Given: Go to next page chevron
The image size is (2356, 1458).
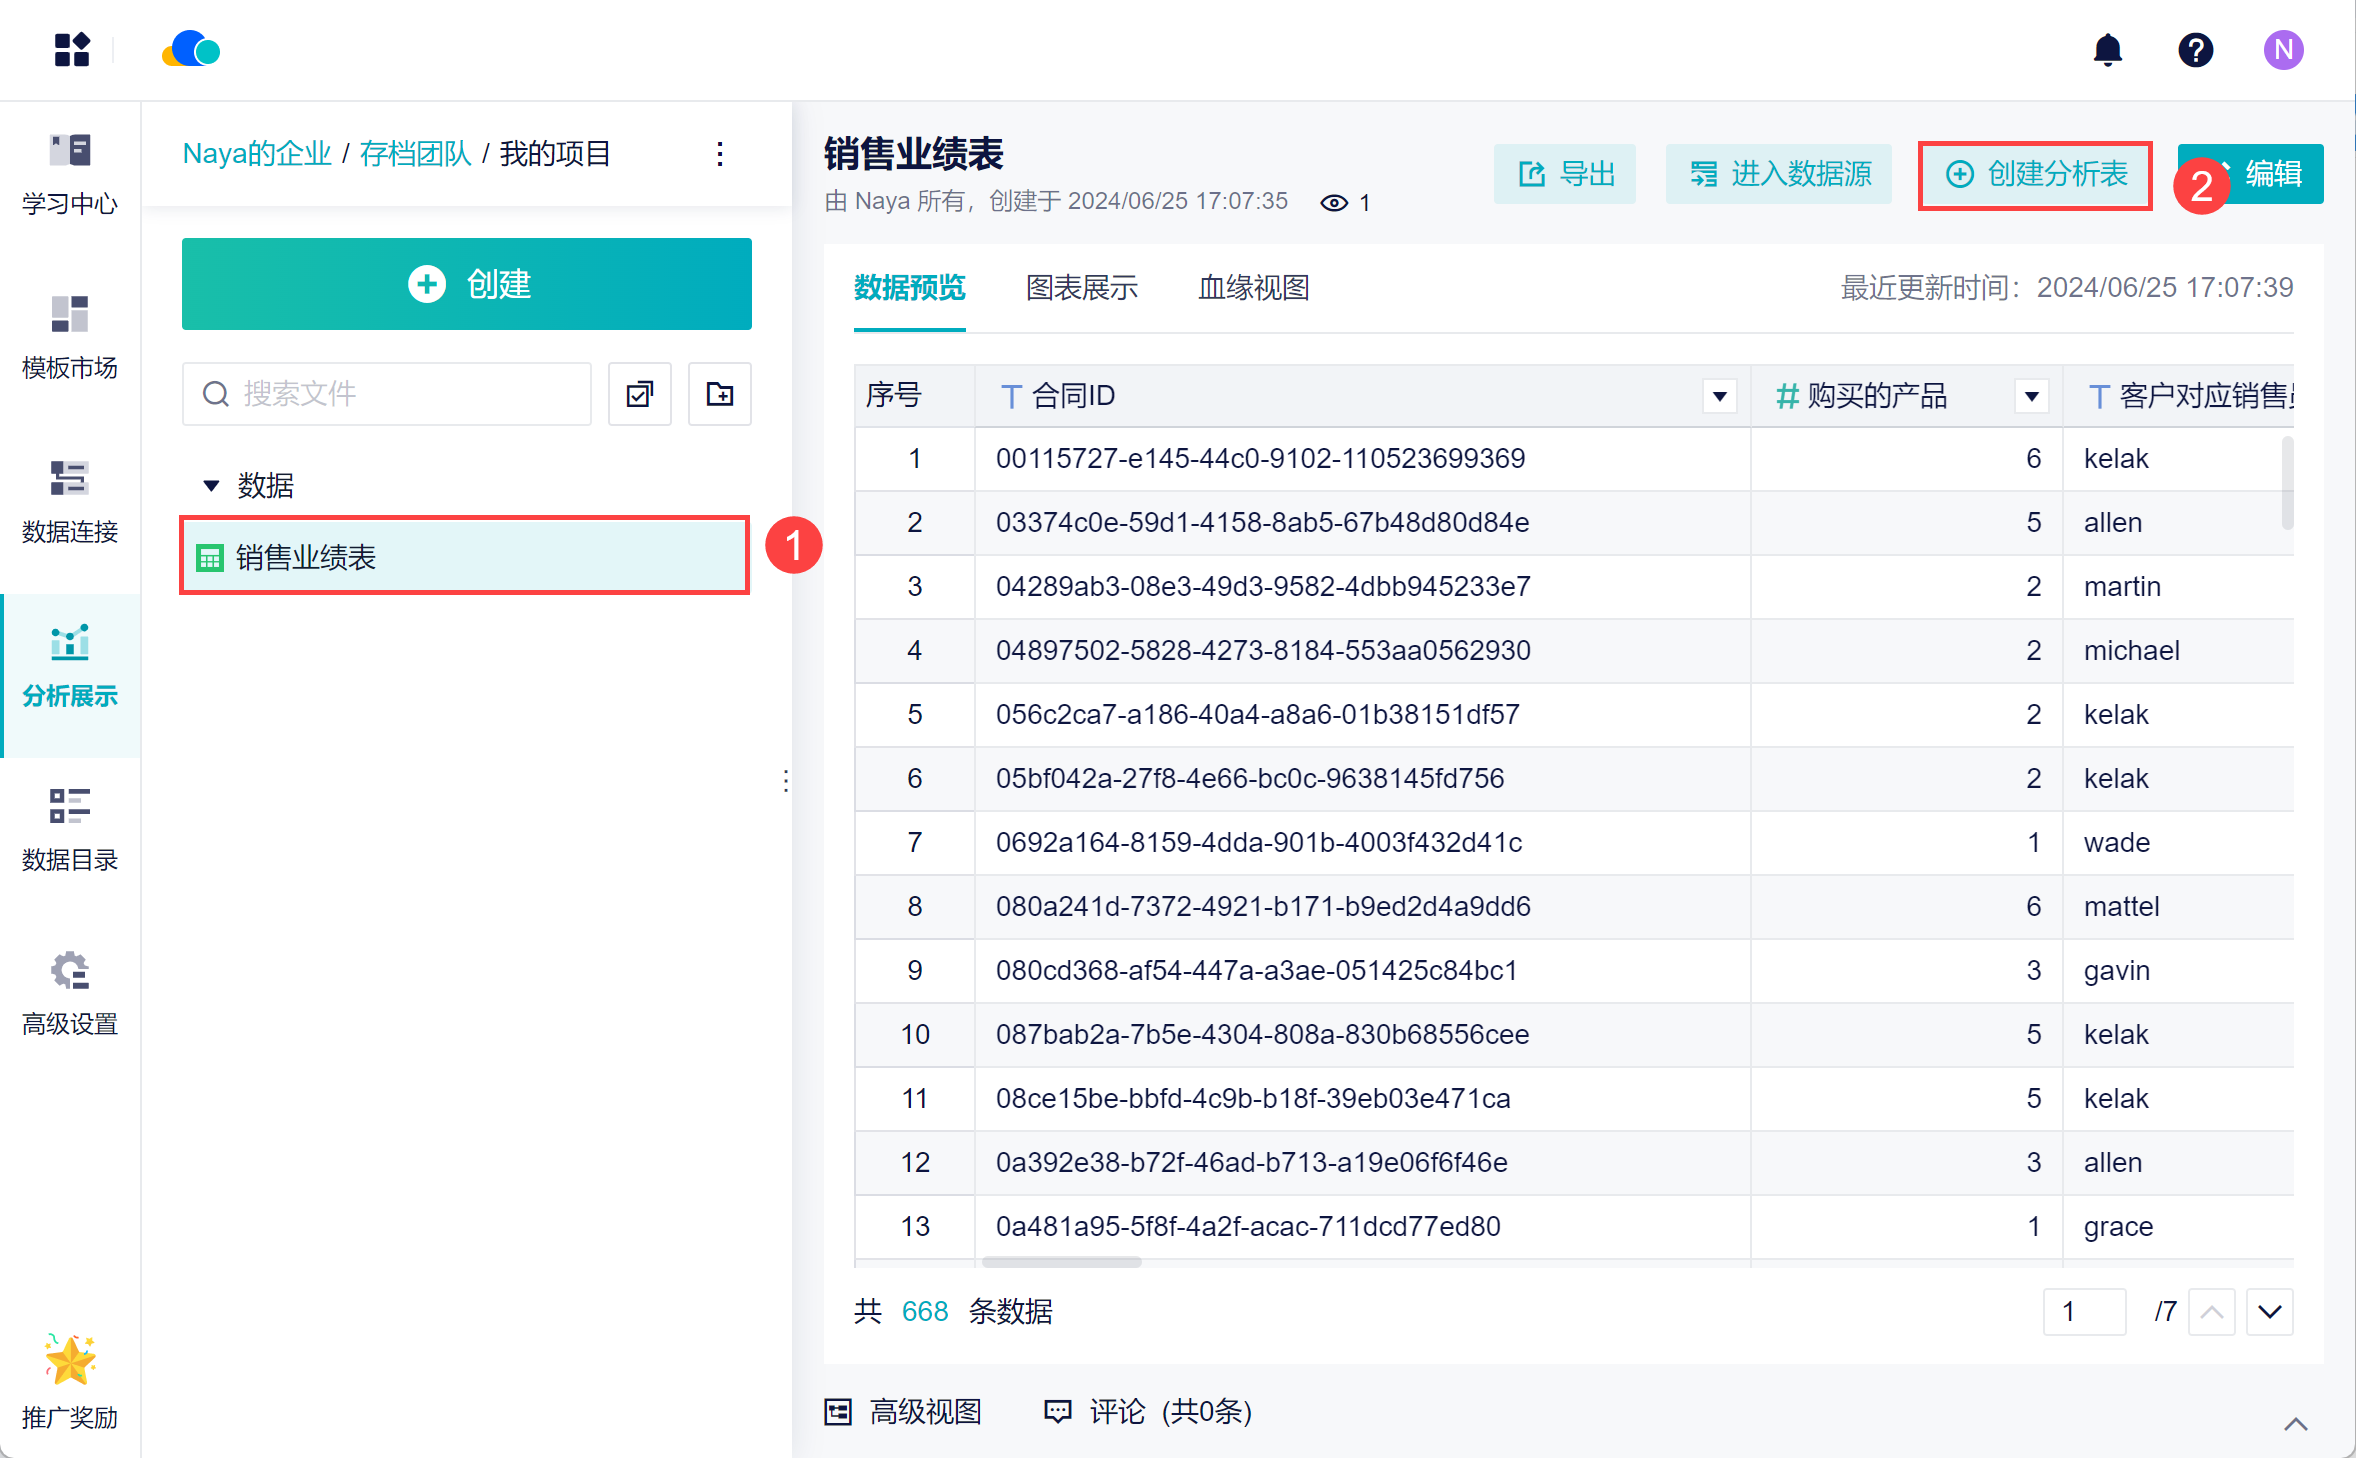Looking at the screenshot, I should pos(2269,1311).
